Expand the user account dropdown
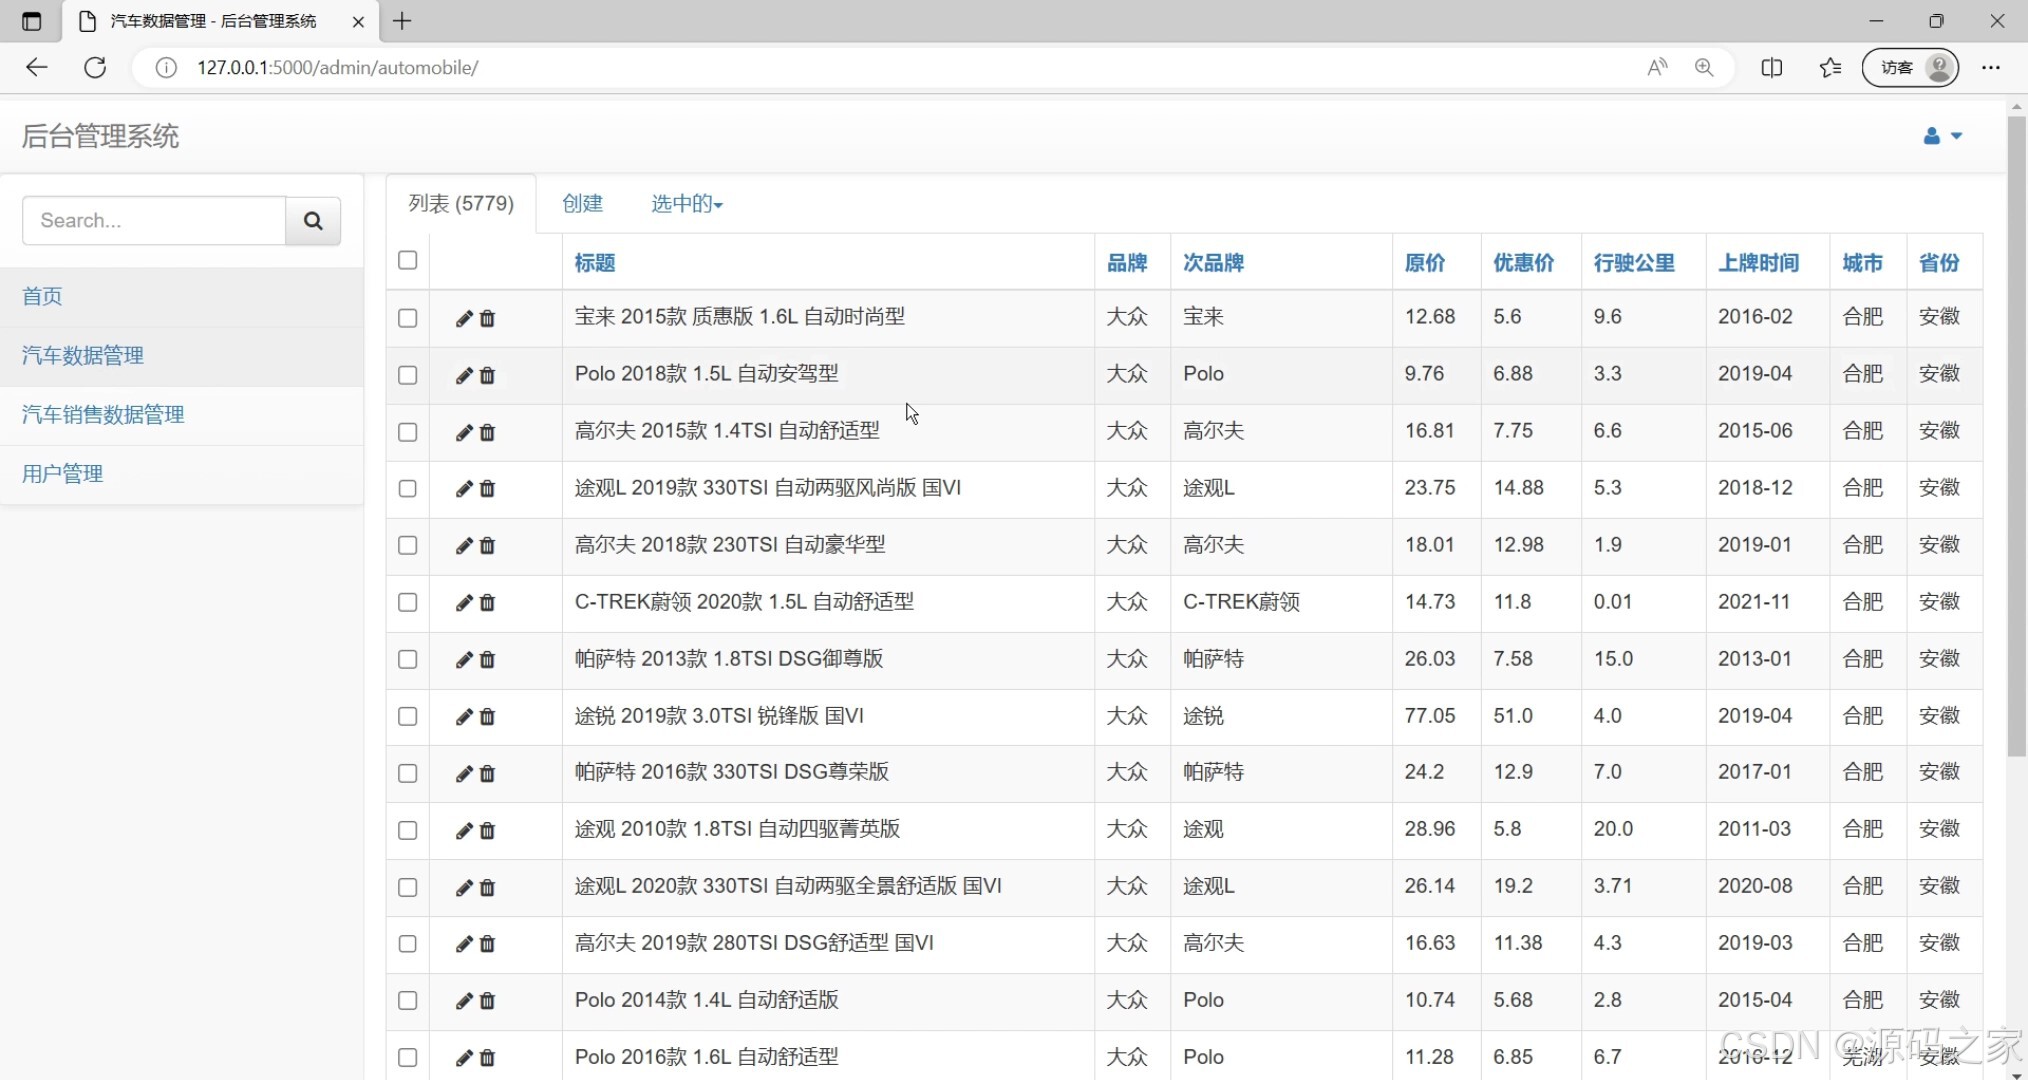This screenshot has width=2028, height=1080. (1942, 136)
